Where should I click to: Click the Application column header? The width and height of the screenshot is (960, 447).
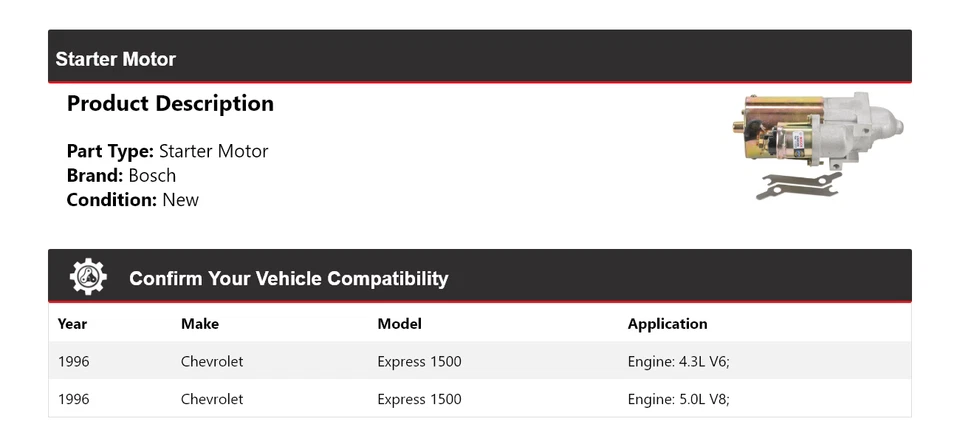pos(667,324)
